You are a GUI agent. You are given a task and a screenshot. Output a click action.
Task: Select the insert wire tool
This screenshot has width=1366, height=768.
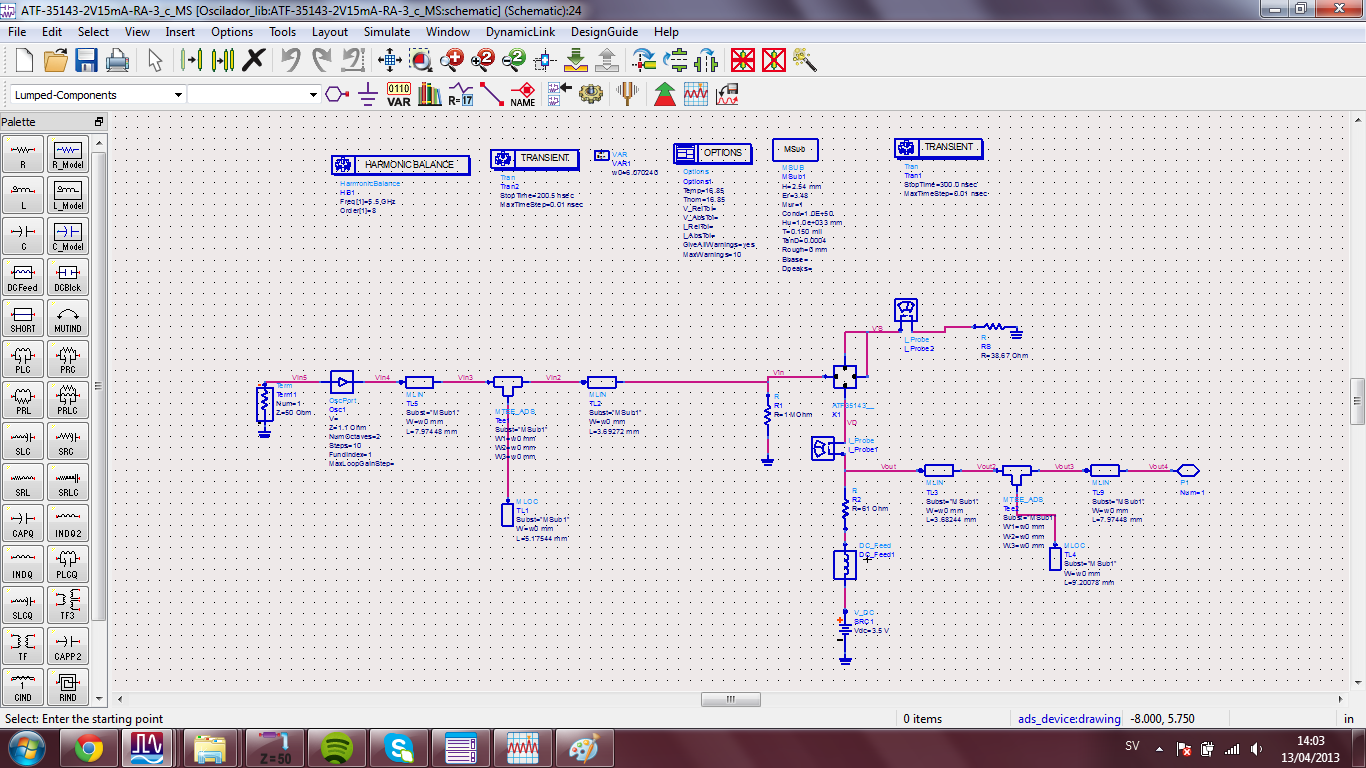491,94
